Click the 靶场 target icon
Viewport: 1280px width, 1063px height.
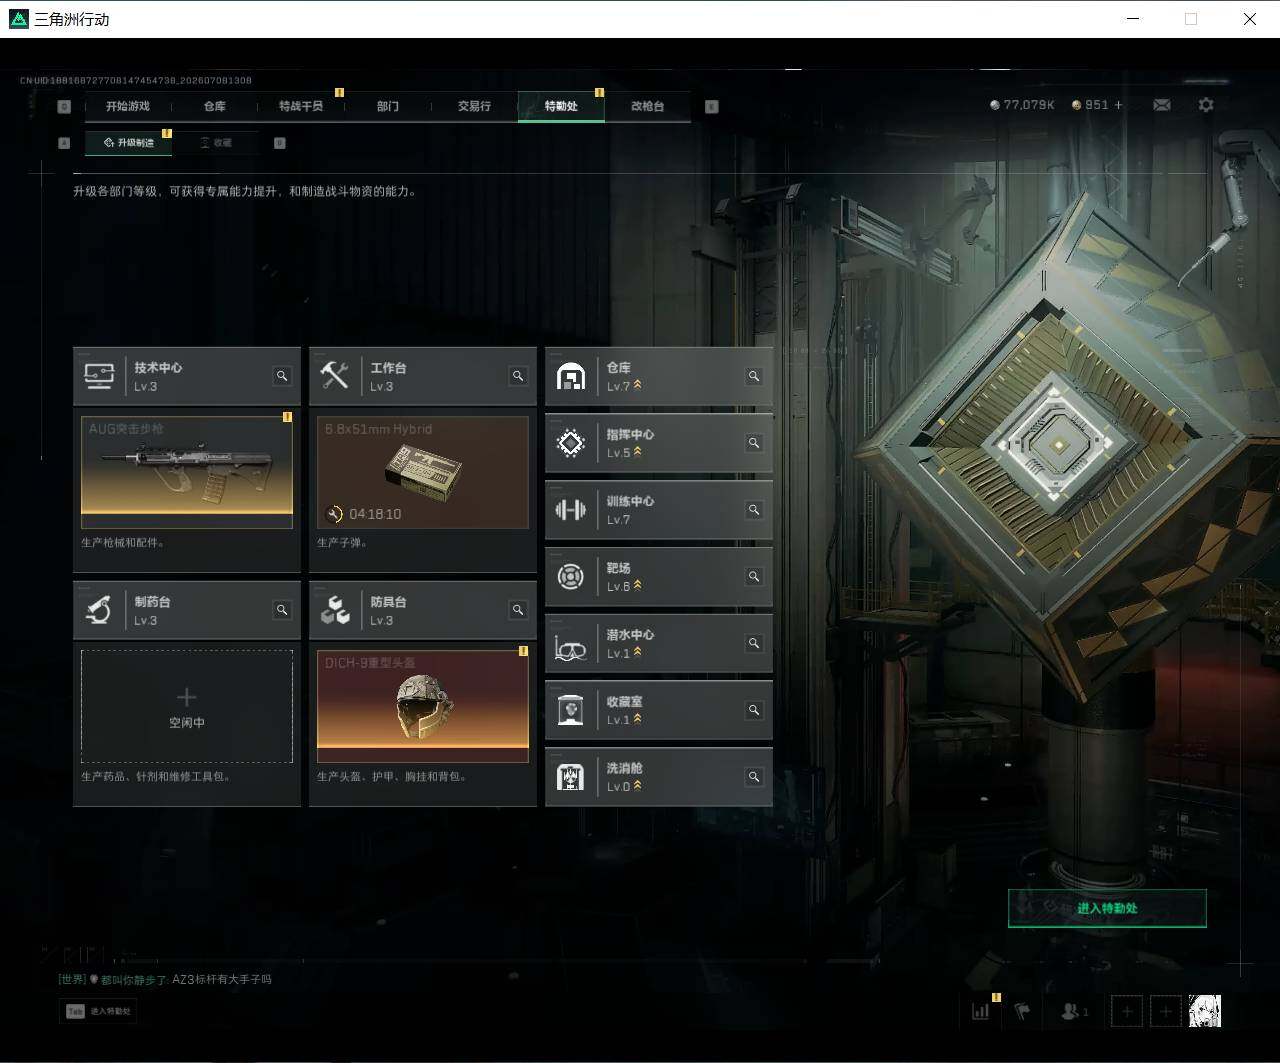click(570, 577)
